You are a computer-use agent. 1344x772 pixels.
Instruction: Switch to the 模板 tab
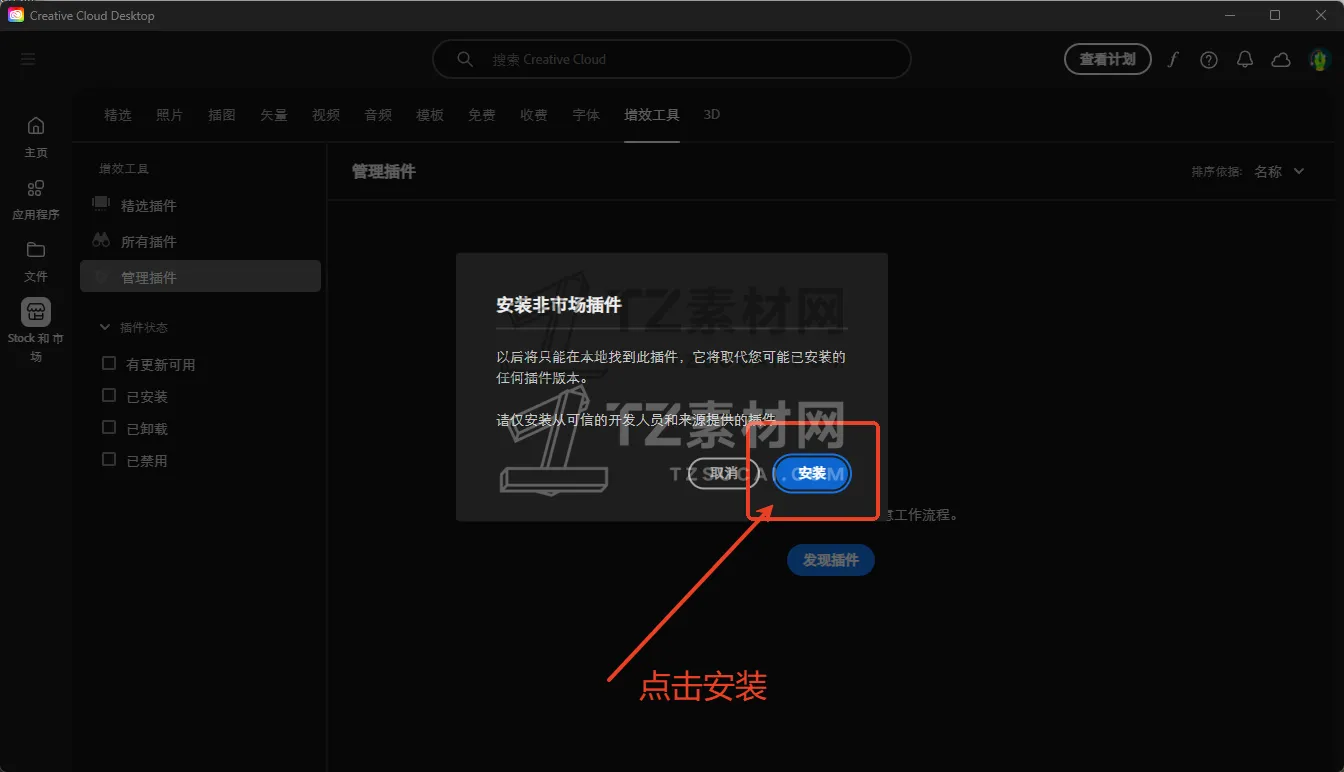430,115
